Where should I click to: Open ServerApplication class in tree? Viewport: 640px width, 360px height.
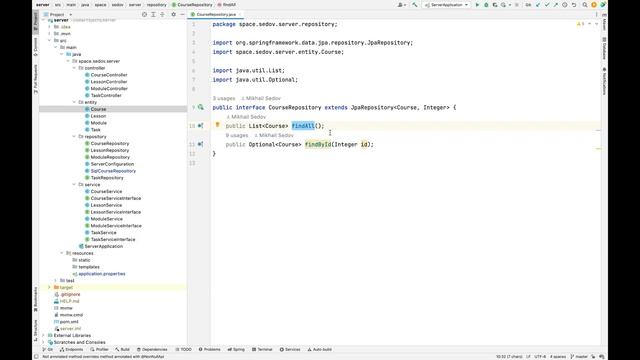(x=103, y=246)
